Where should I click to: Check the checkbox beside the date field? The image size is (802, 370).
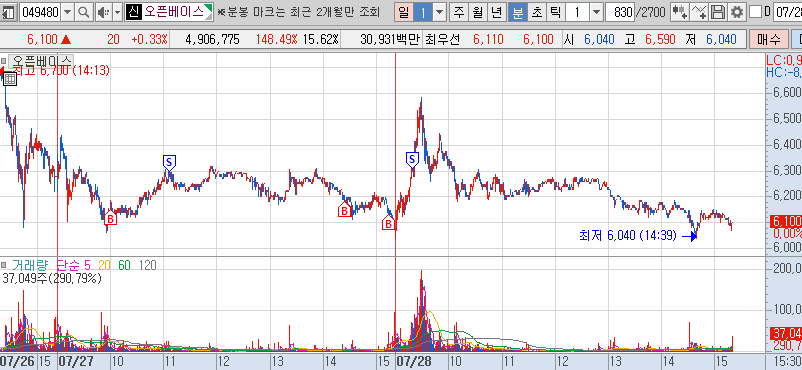tap(754, 12)
